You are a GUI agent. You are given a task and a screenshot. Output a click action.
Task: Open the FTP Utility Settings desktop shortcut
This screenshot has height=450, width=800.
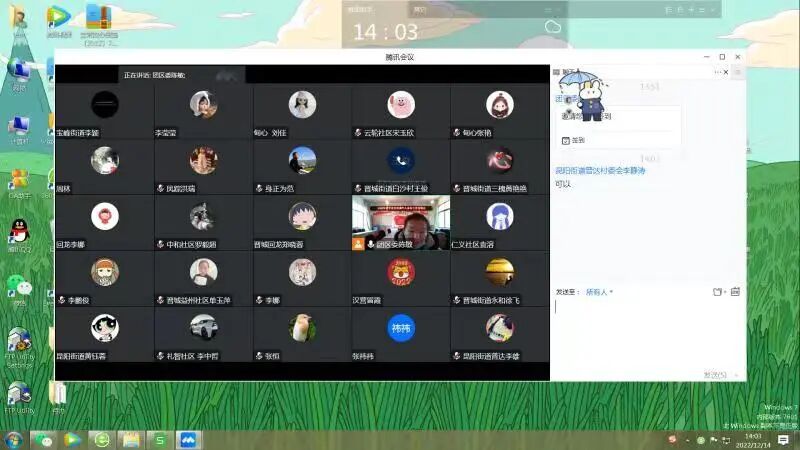(19, 348)
